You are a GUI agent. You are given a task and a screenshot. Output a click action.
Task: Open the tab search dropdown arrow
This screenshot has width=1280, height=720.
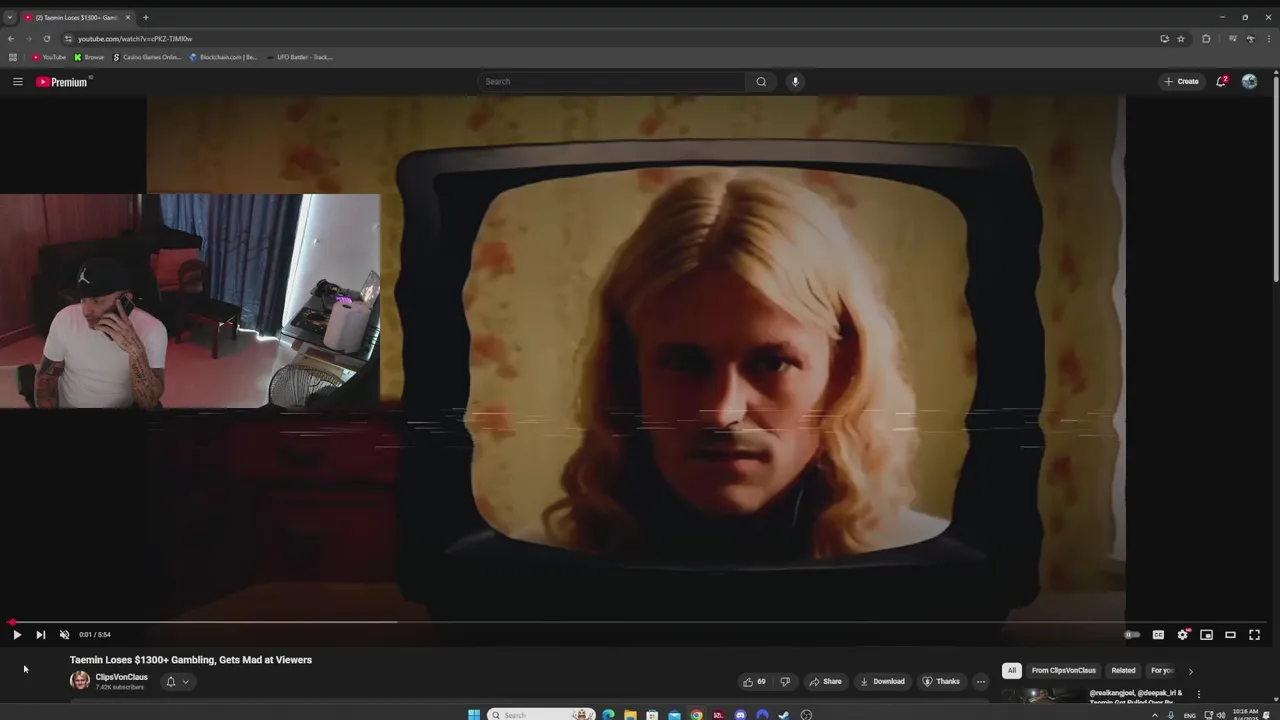[10, 17]
